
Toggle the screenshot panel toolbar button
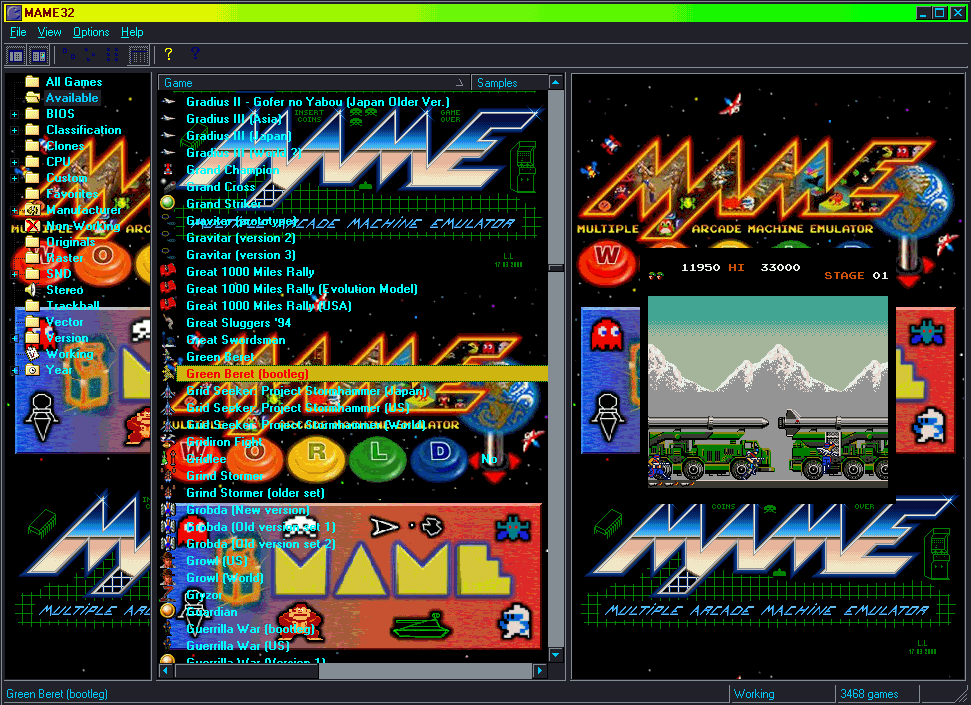[38, 56]
